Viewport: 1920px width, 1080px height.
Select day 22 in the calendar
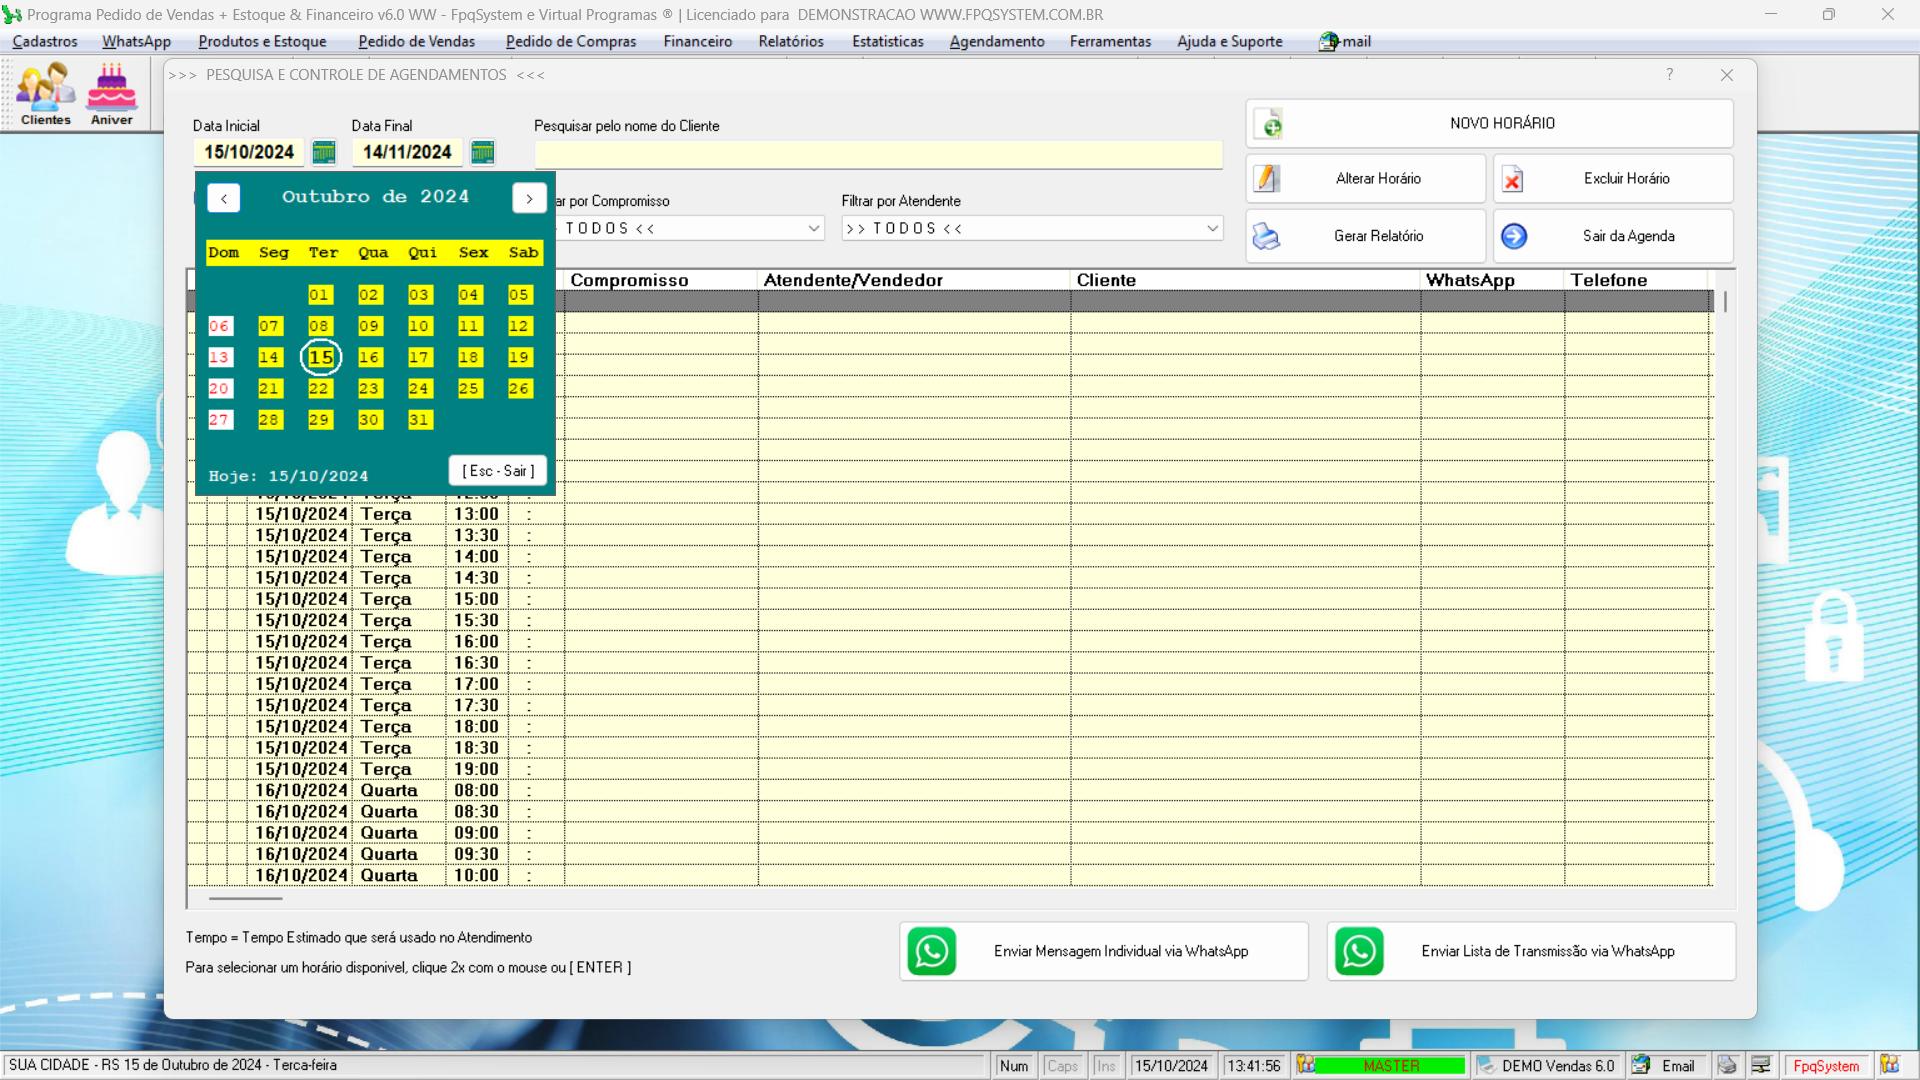(319, 389)
